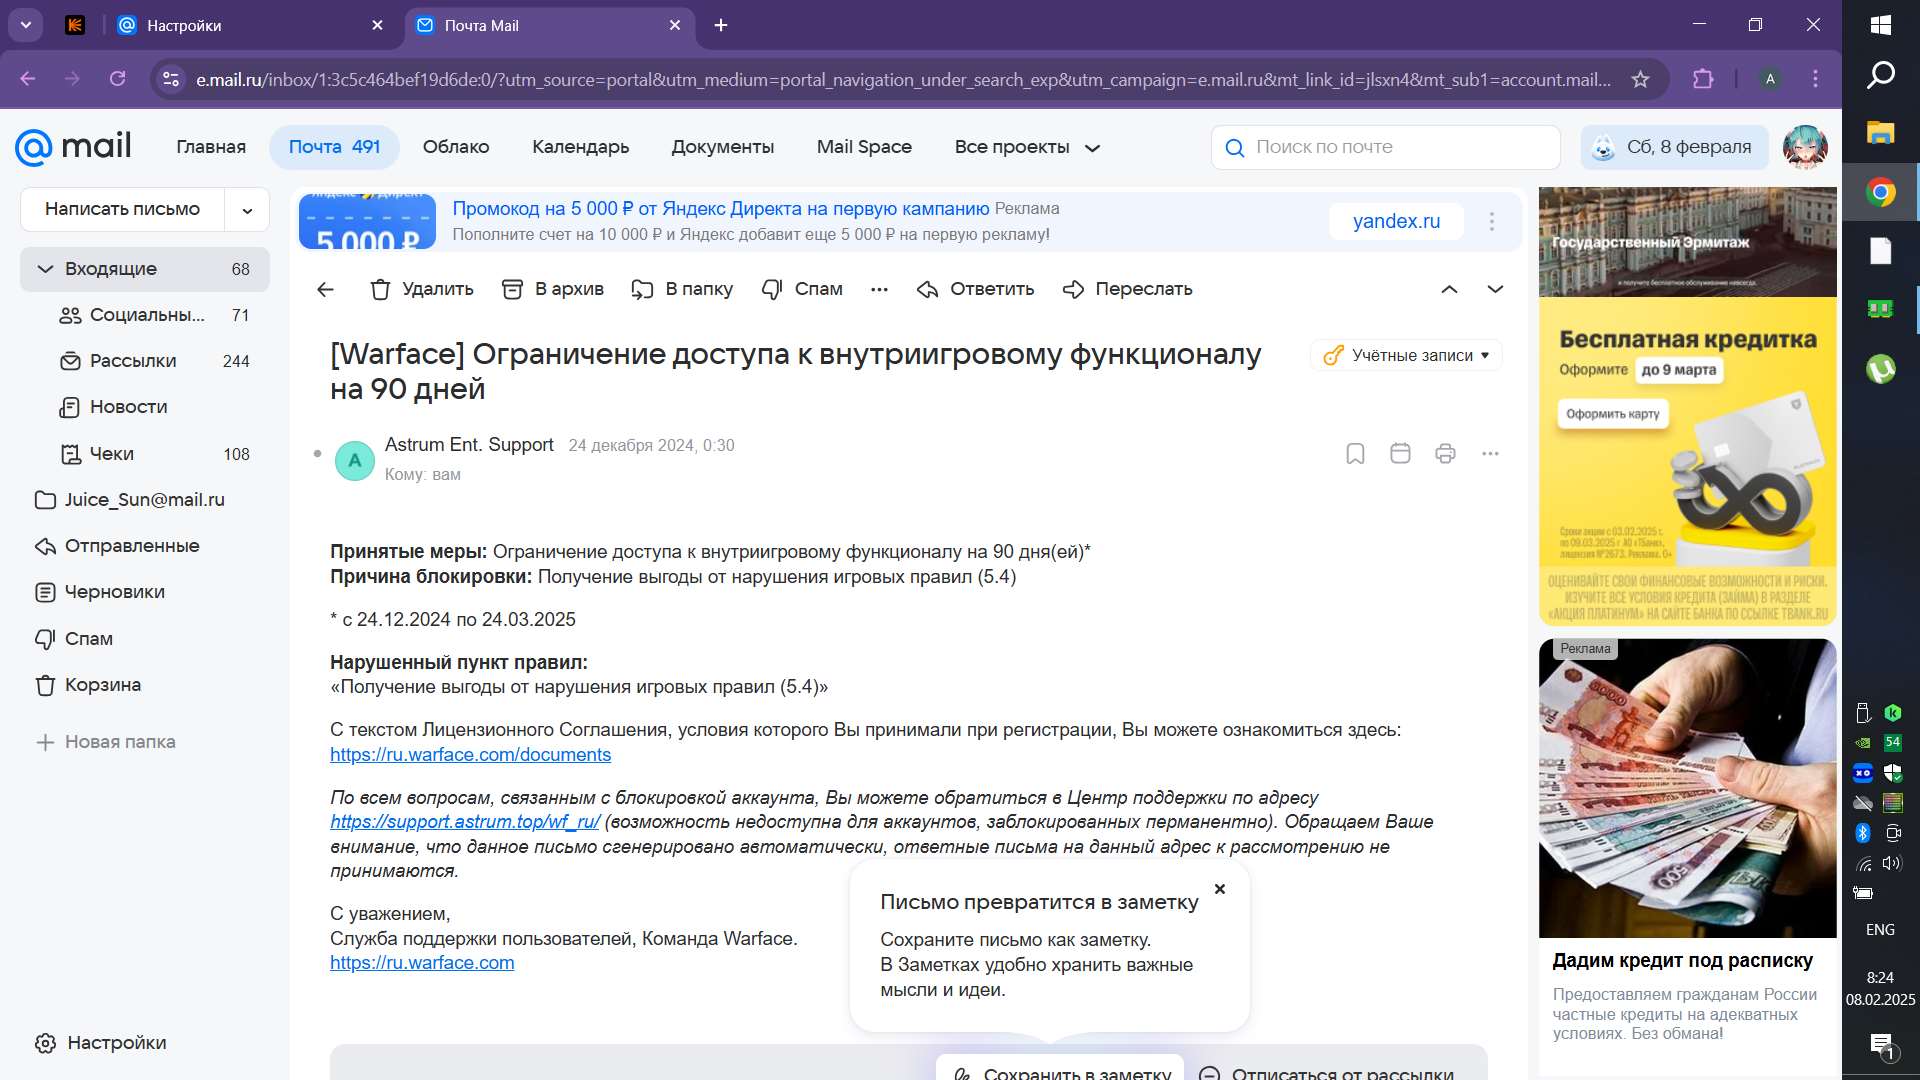Open the Juice_Sun@mail.ru folder
Image resolution: width=1920 pixels, height=1080 pixels.
point(145,500)
